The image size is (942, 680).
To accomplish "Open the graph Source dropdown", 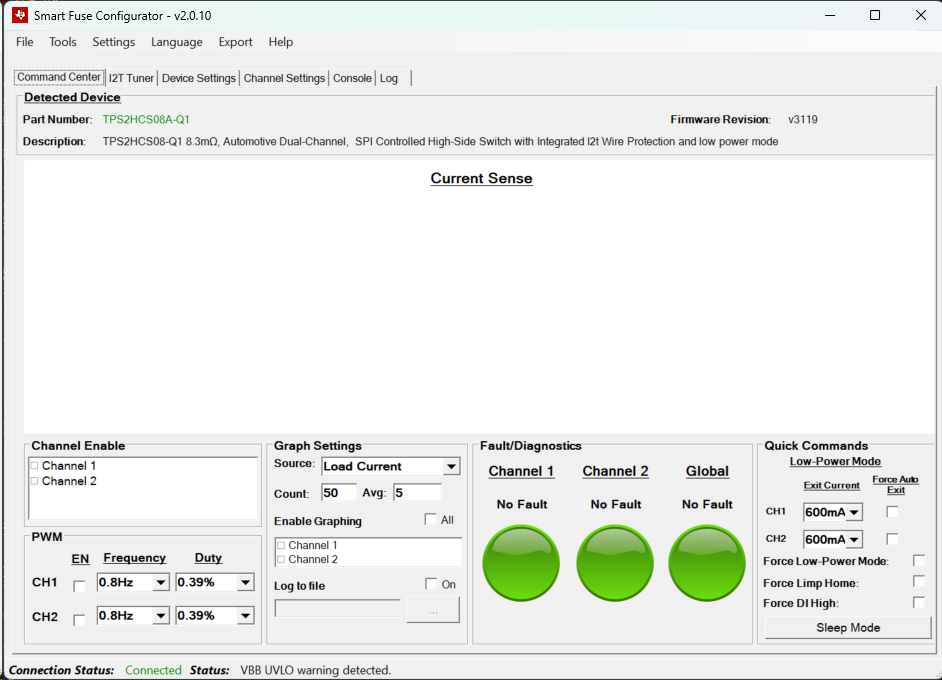I will tap(451, 467).
